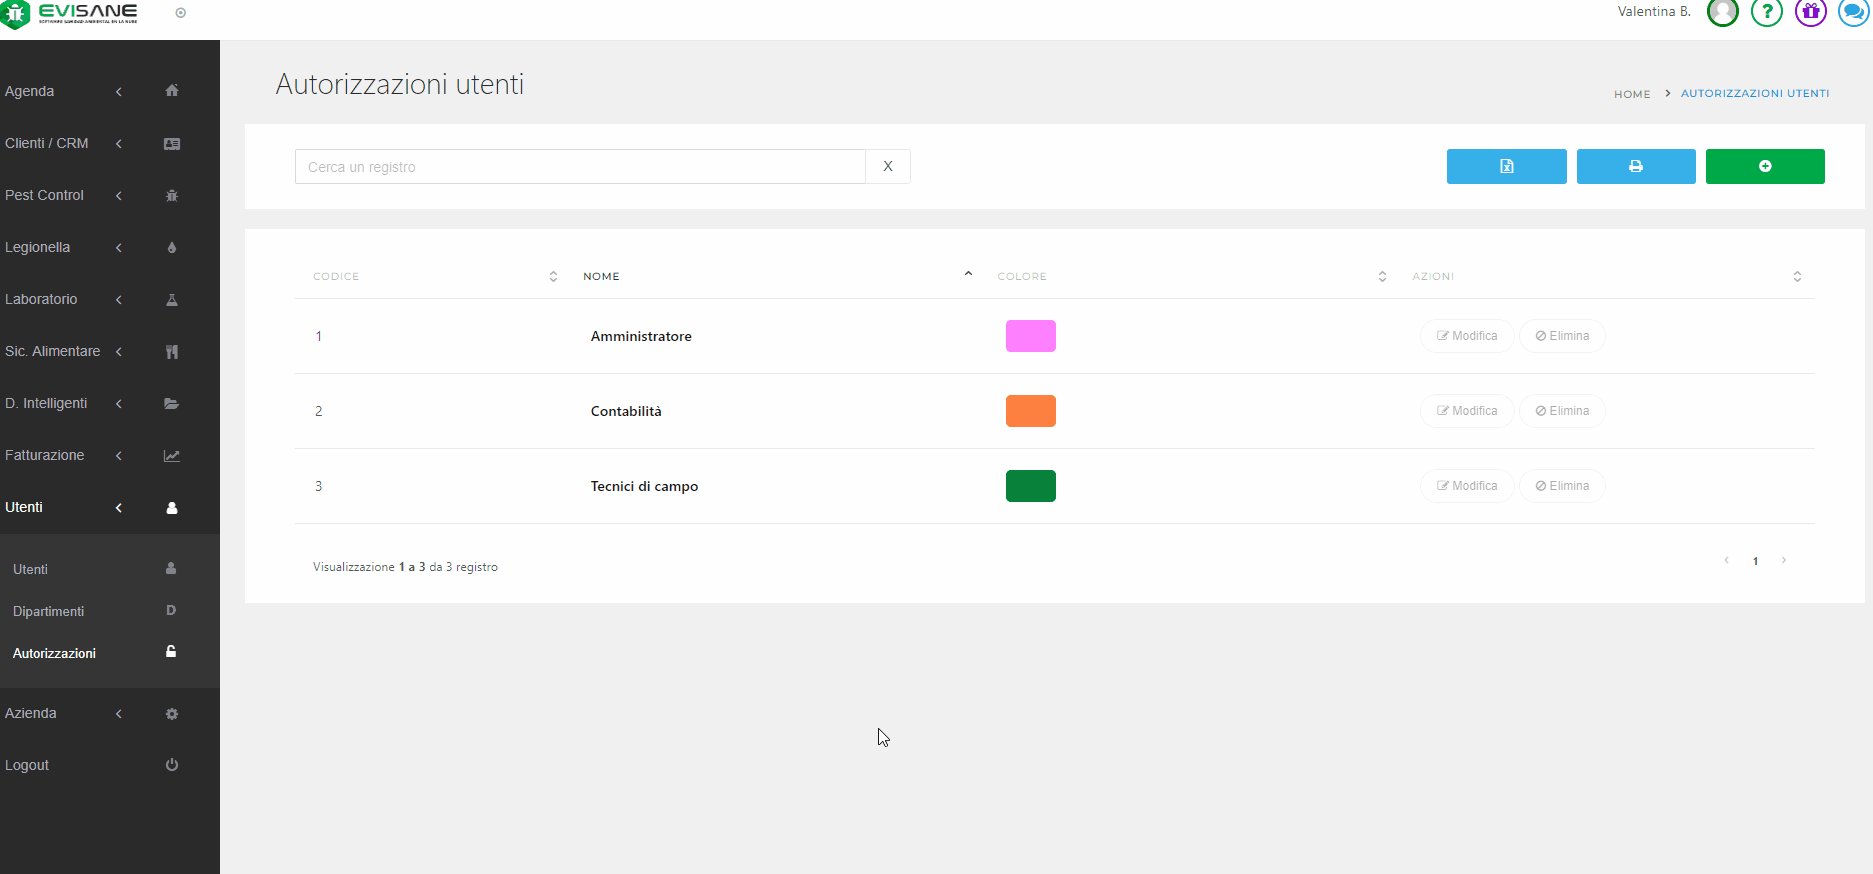Collapse the Utenti sidebar section
Screen dimensions: 1873x874
click(x=60, y=508)
